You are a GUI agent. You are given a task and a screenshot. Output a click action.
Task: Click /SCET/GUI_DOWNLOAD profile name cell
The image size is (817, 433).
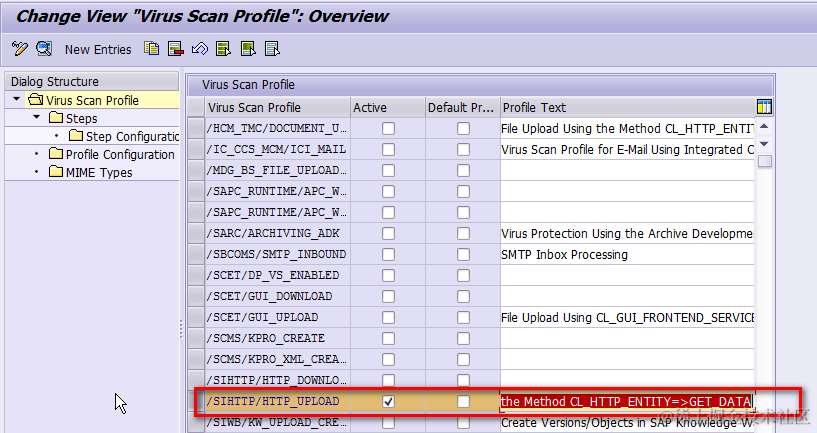[x=278, y=296]
